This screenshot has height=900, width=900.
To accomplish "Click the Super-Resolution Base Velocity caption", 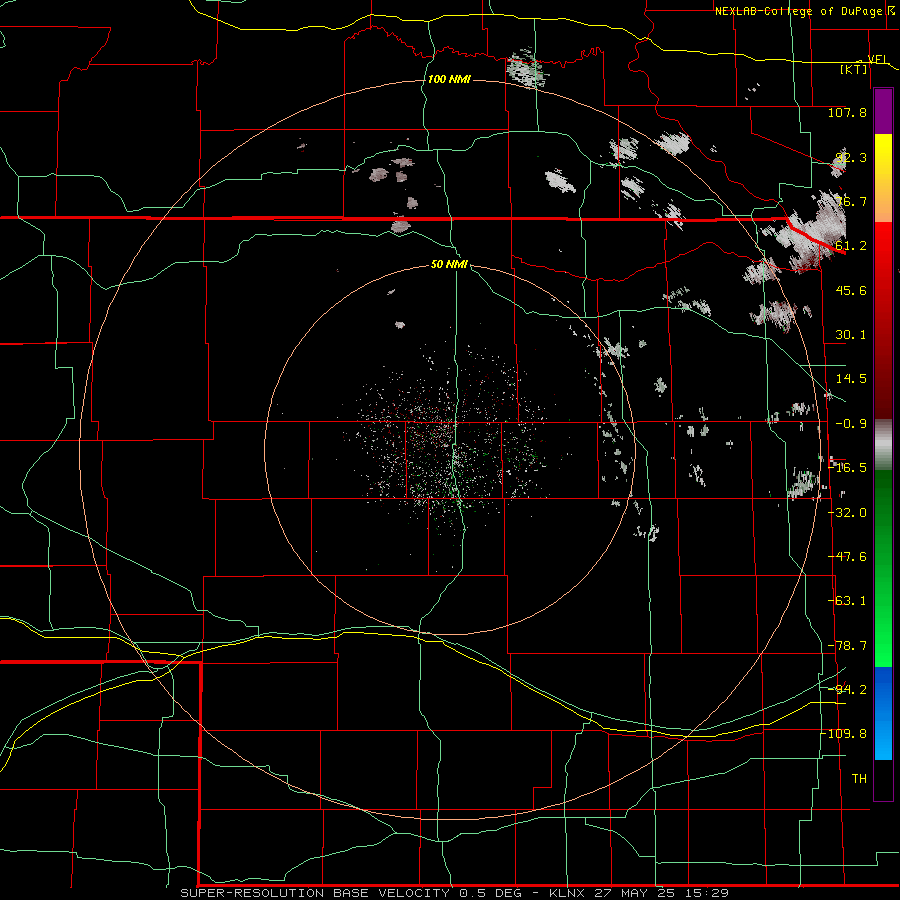I will (454, 893).
